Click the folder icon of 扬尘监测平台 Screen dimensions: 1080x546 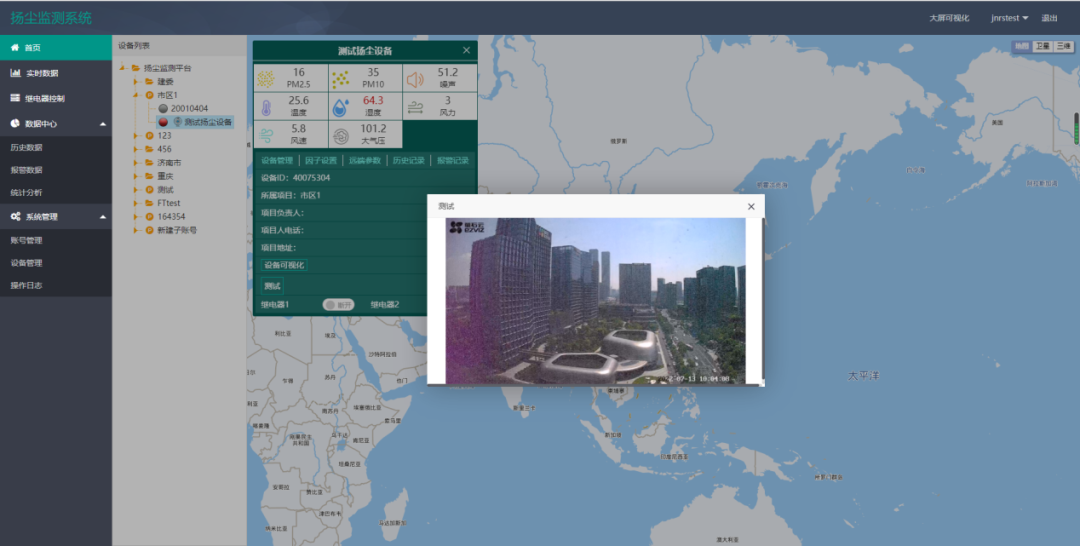[136, 68]
